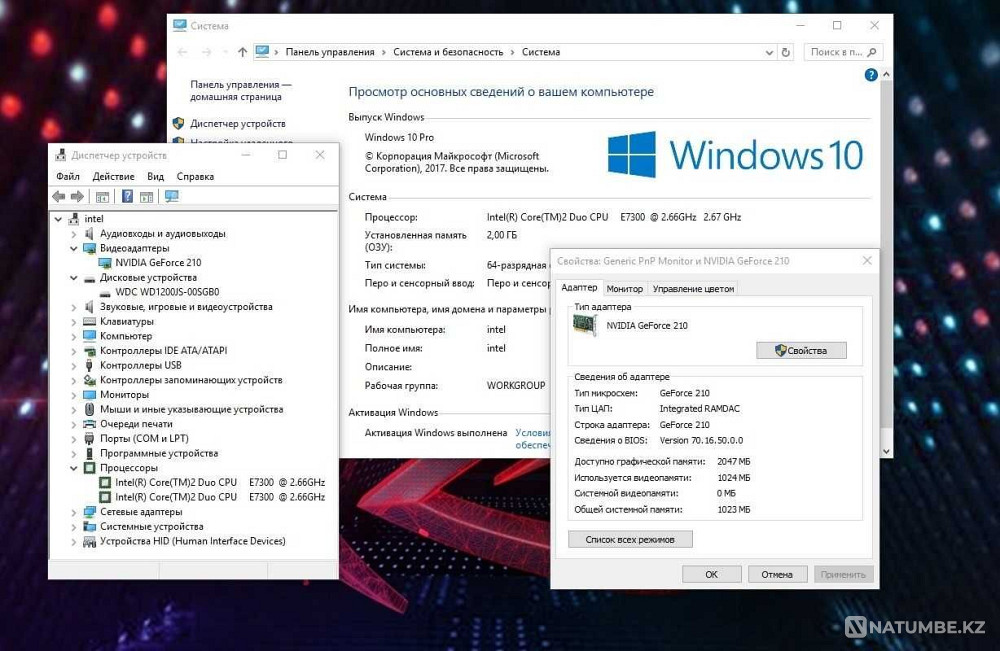
Task: Click the WDC WD1200JS-00SGB0 disk drive icon
Action: coord(107,292)
